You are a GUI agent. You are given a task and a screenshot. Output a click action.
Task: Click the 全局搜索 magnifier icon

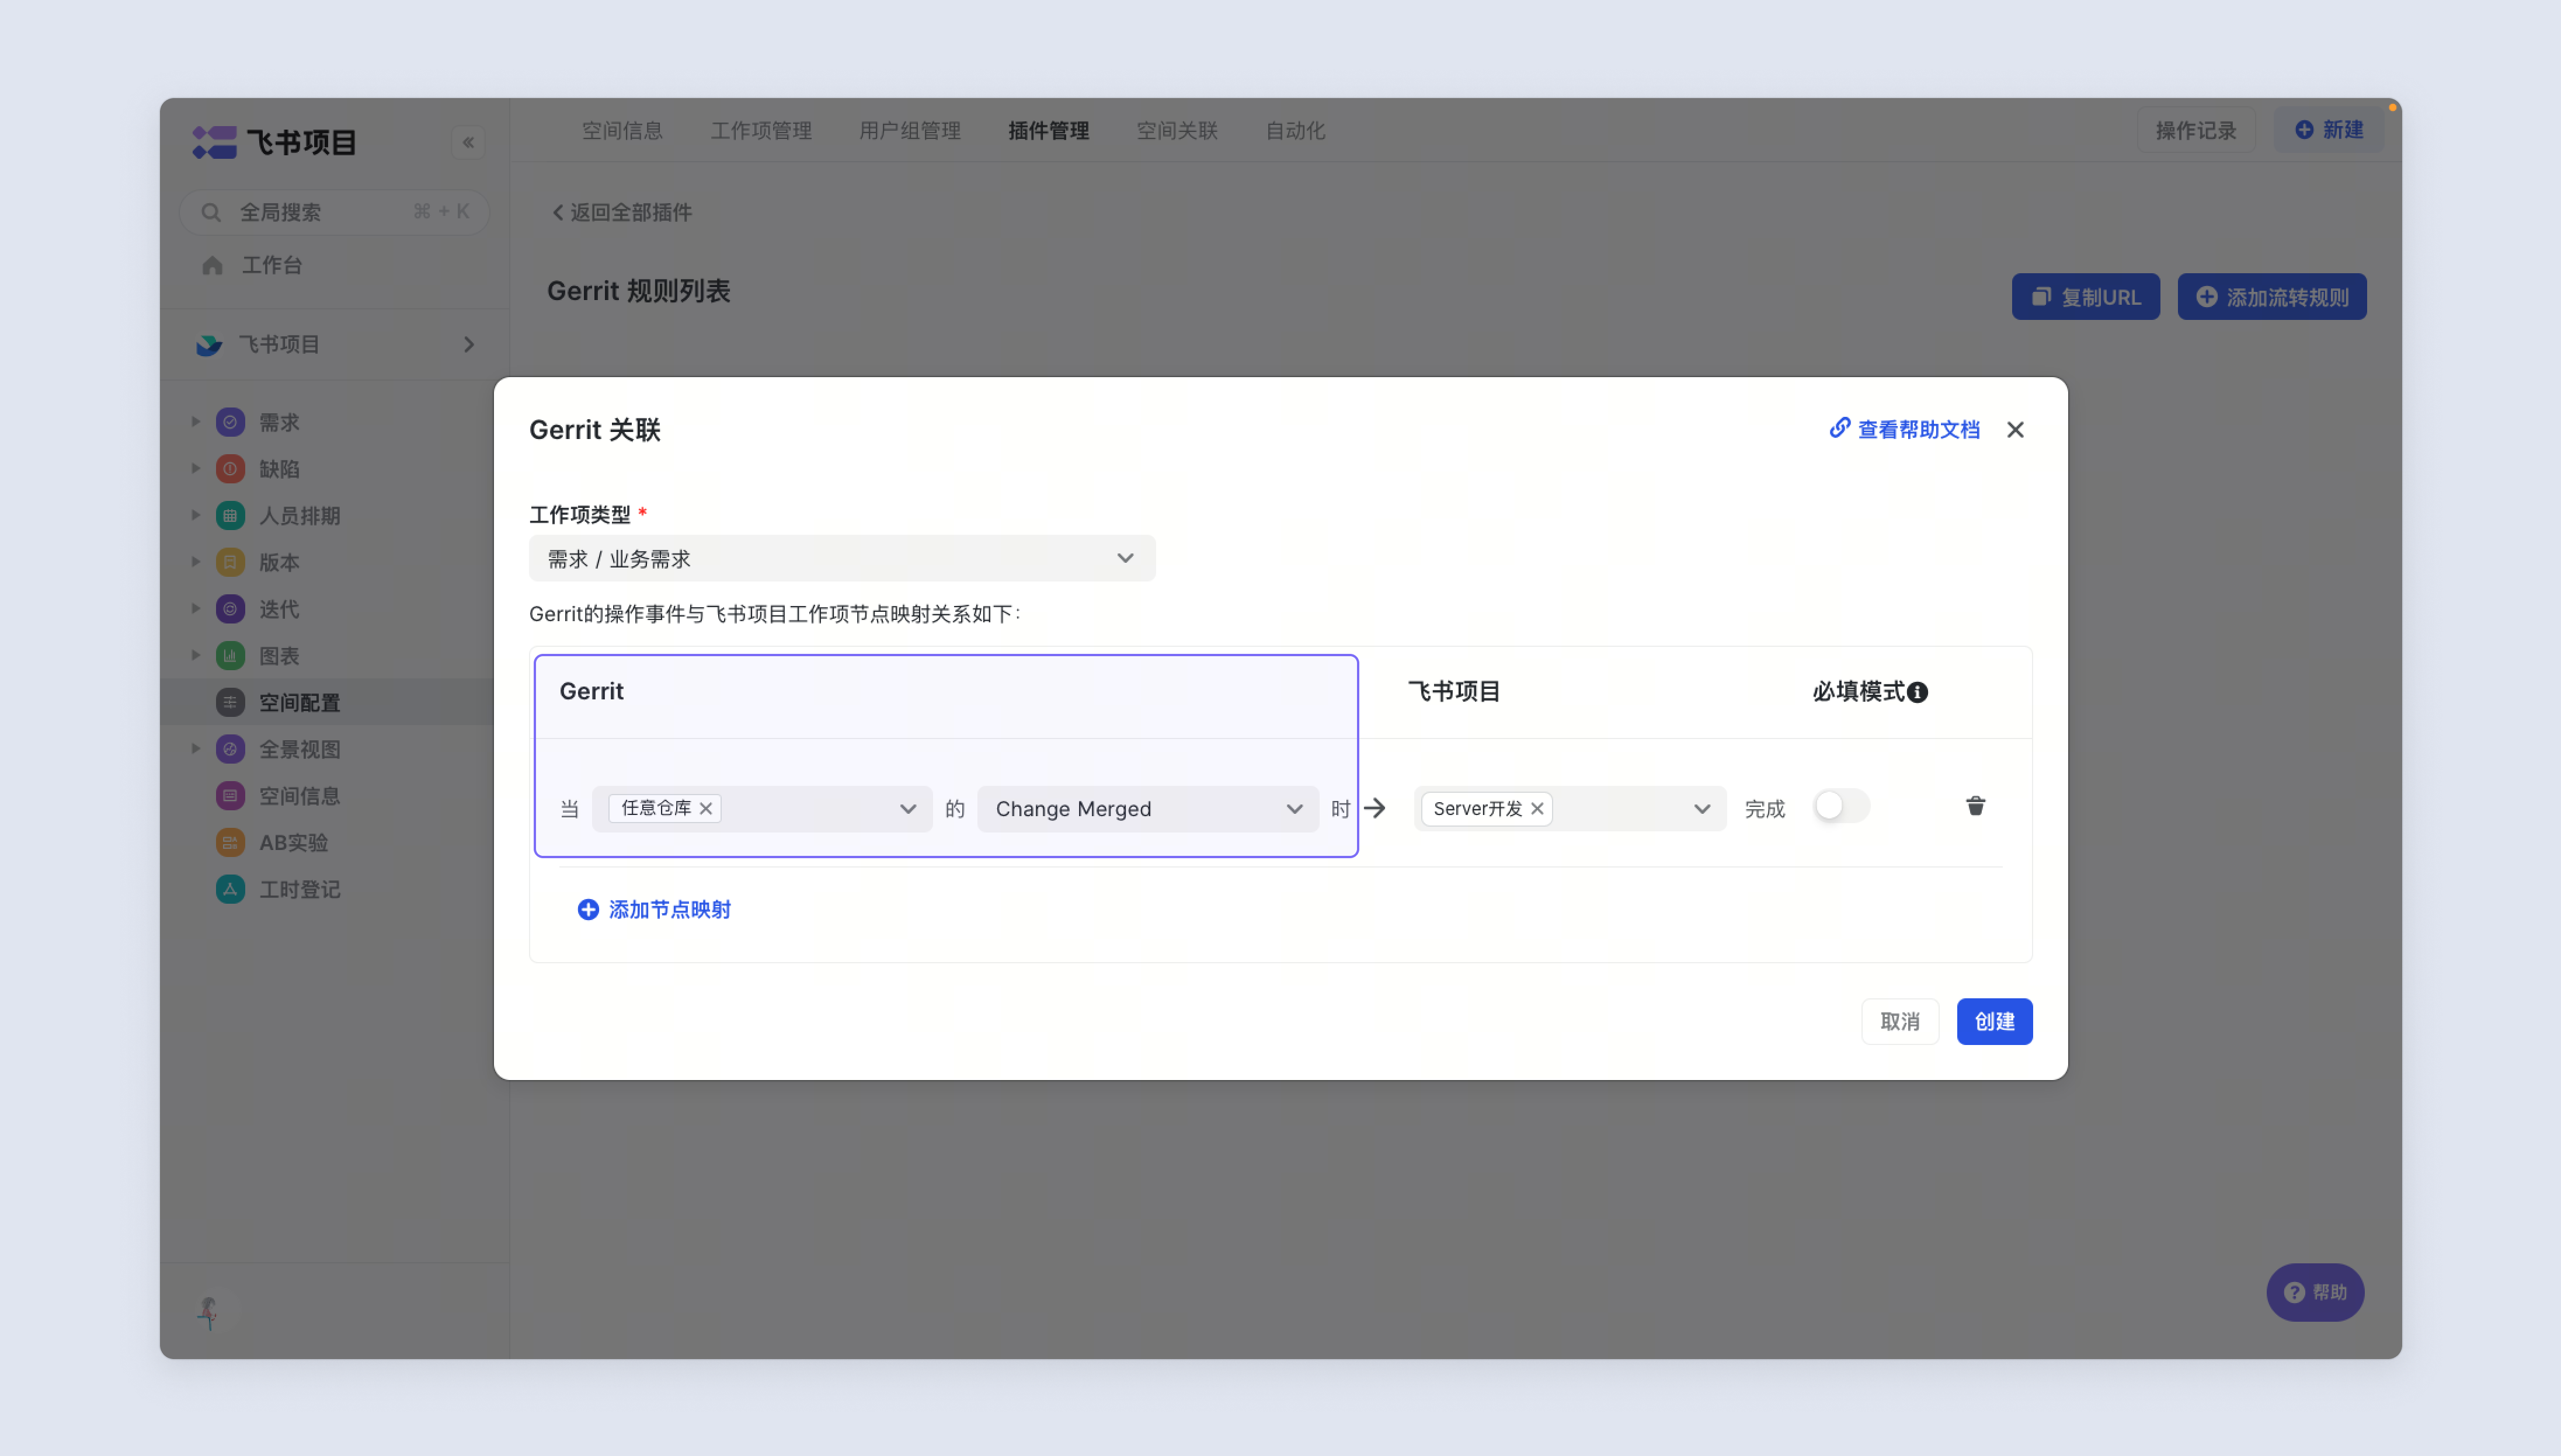(x=210, y=212)
